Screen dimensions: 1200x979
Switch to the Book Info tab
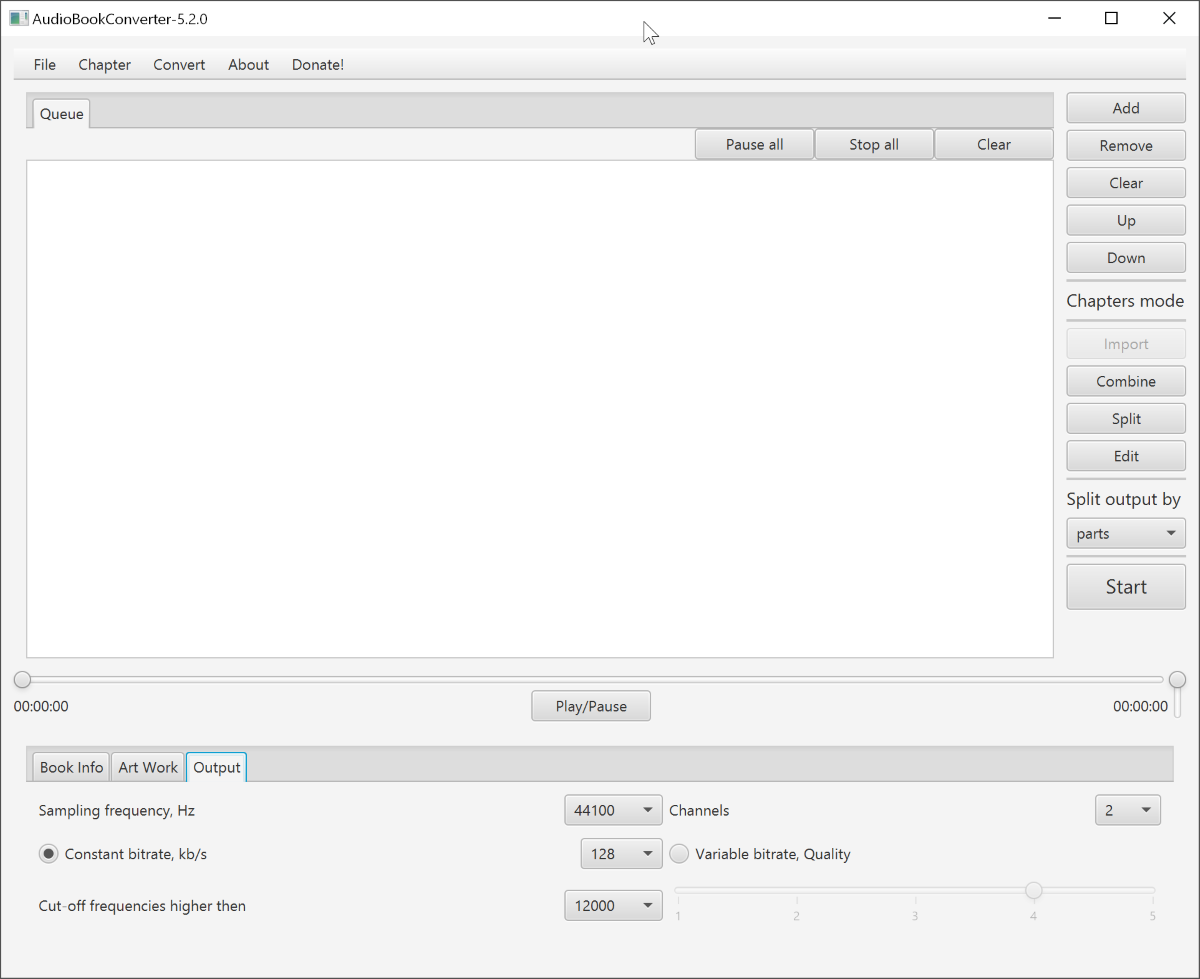coord(71,767)
